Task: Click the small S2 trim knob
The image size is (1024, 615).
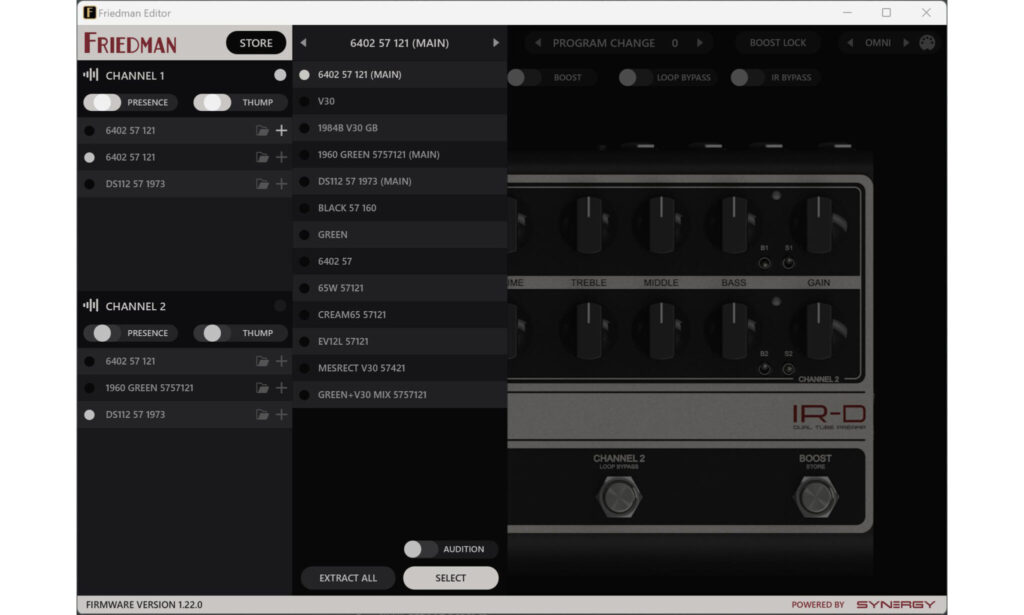Action: point(789,369)
